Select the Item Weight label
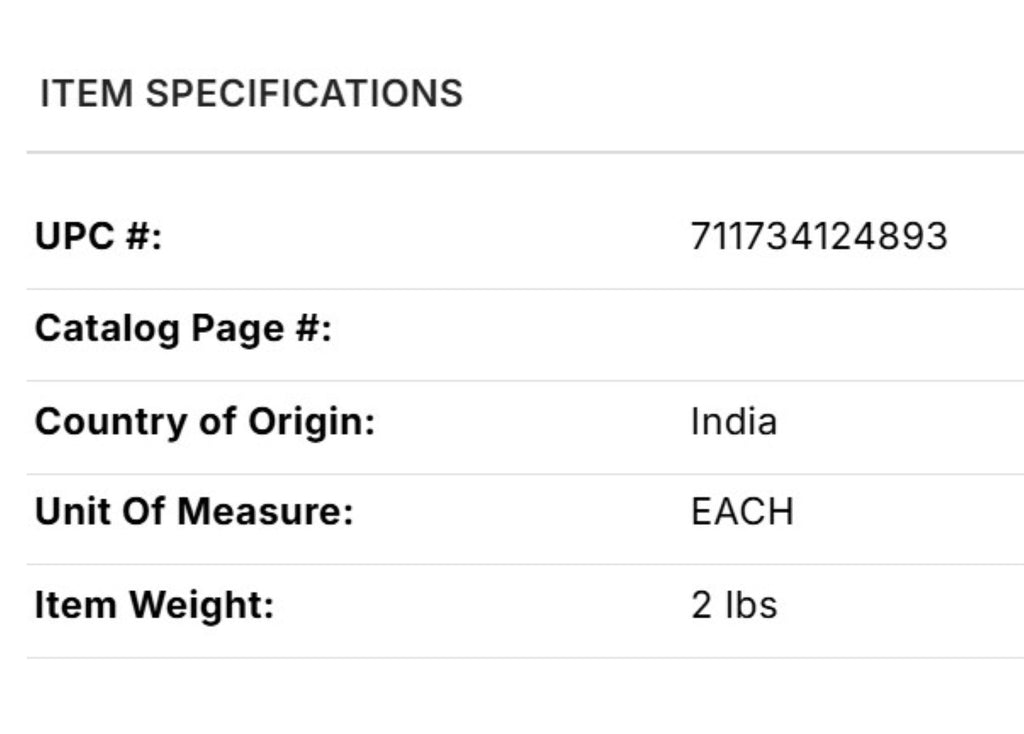Viewport: 1024px width, 734px height. [154, 605]
